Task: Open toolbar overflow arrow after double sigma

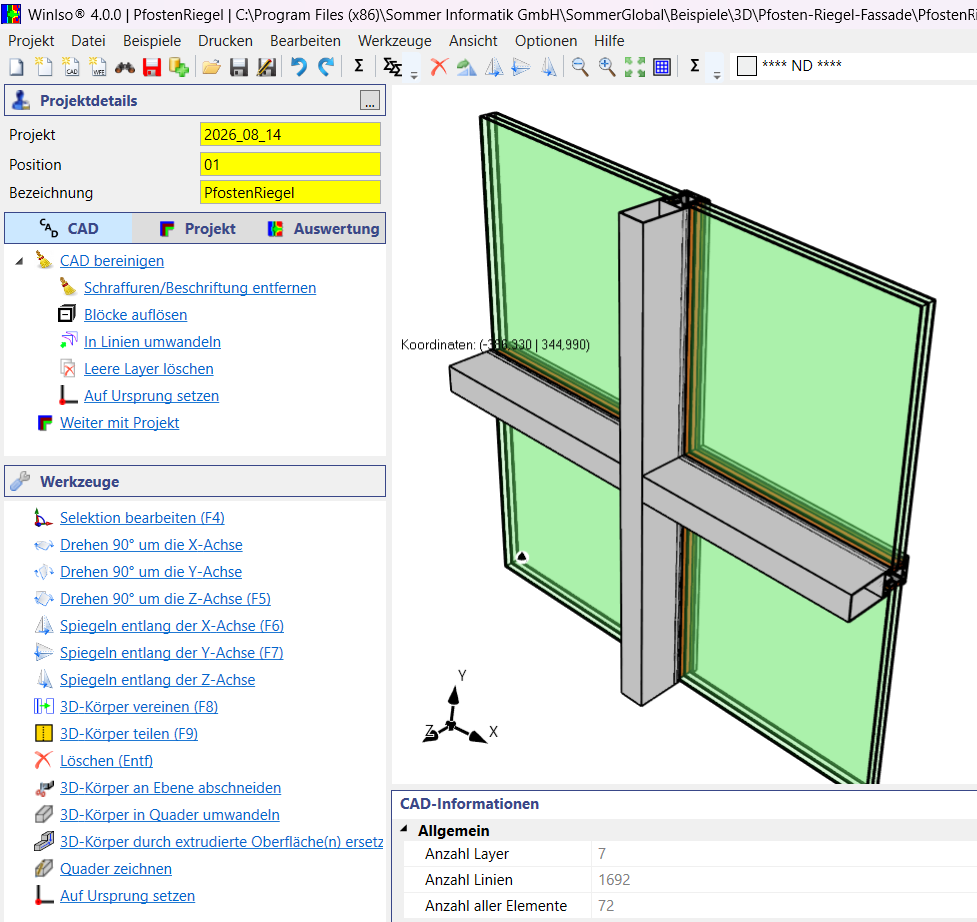Action: point(414,75)
